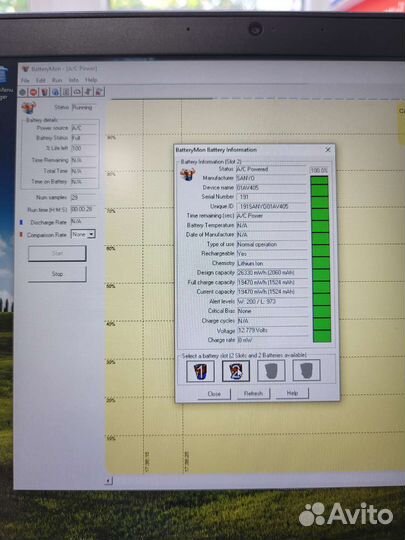Viewport: 405px width, 540px height.
Task: Click the Unique ID field
Action: click(x=271, y=207)
